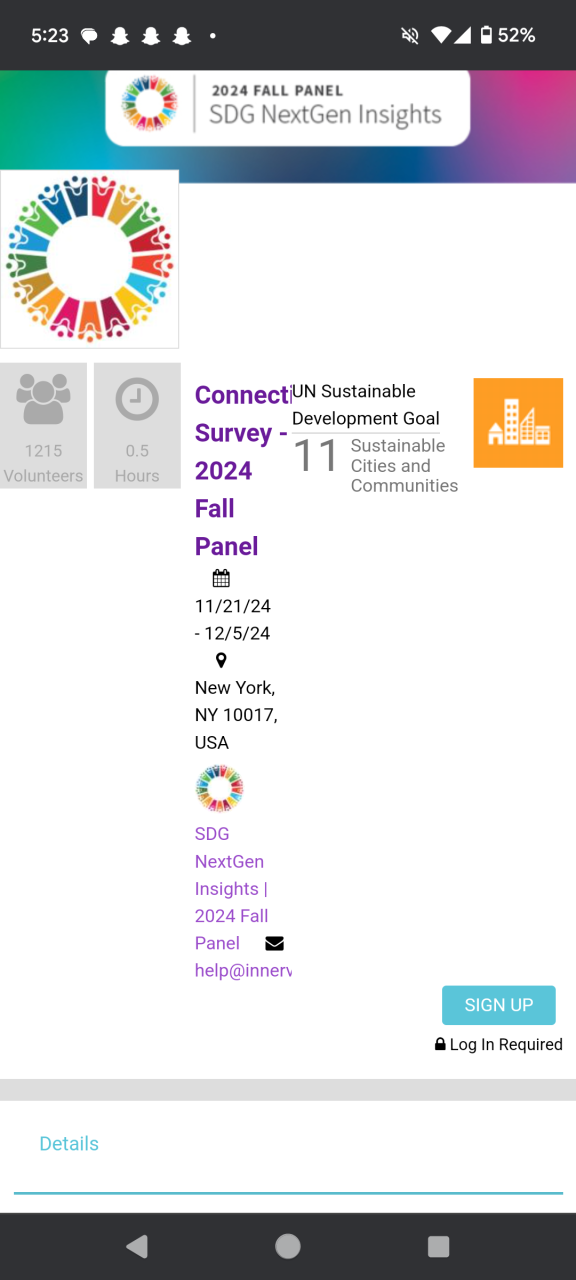Image resolution: width=576 pixels, height=1280 pixels.
Task: Tap the location pin icon
Action: tap(221, 660)
